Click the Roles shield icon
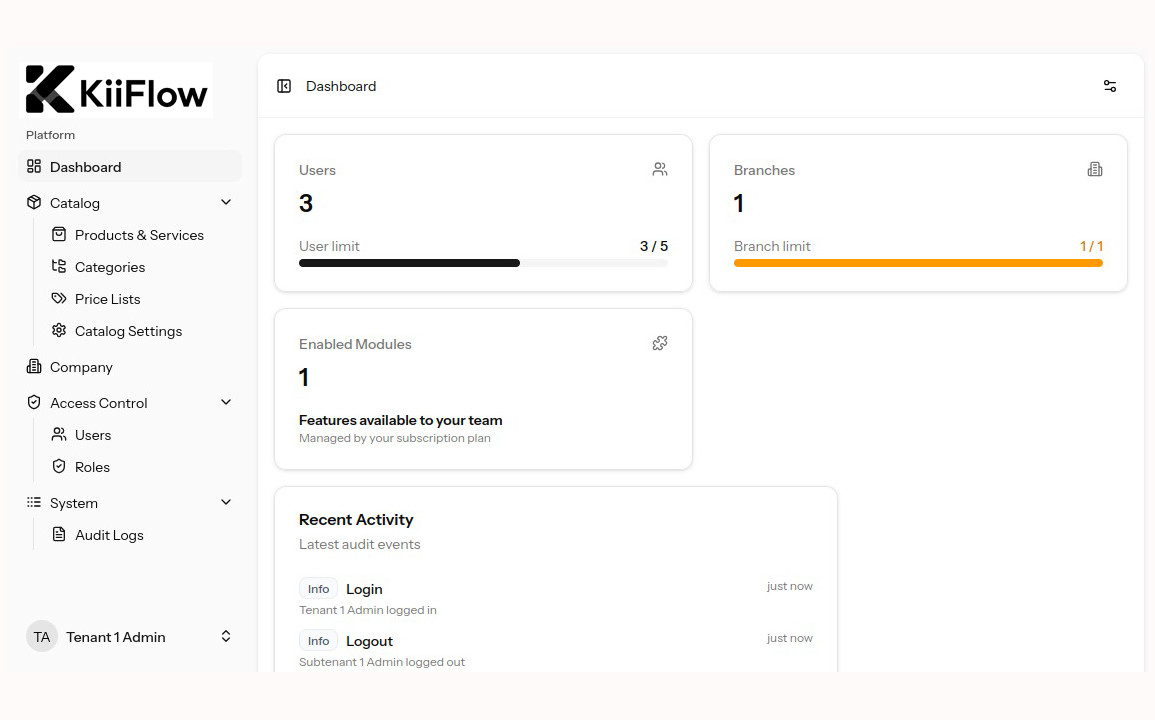The height and width of the screenshot is (720, 1155). coord(61,466)
